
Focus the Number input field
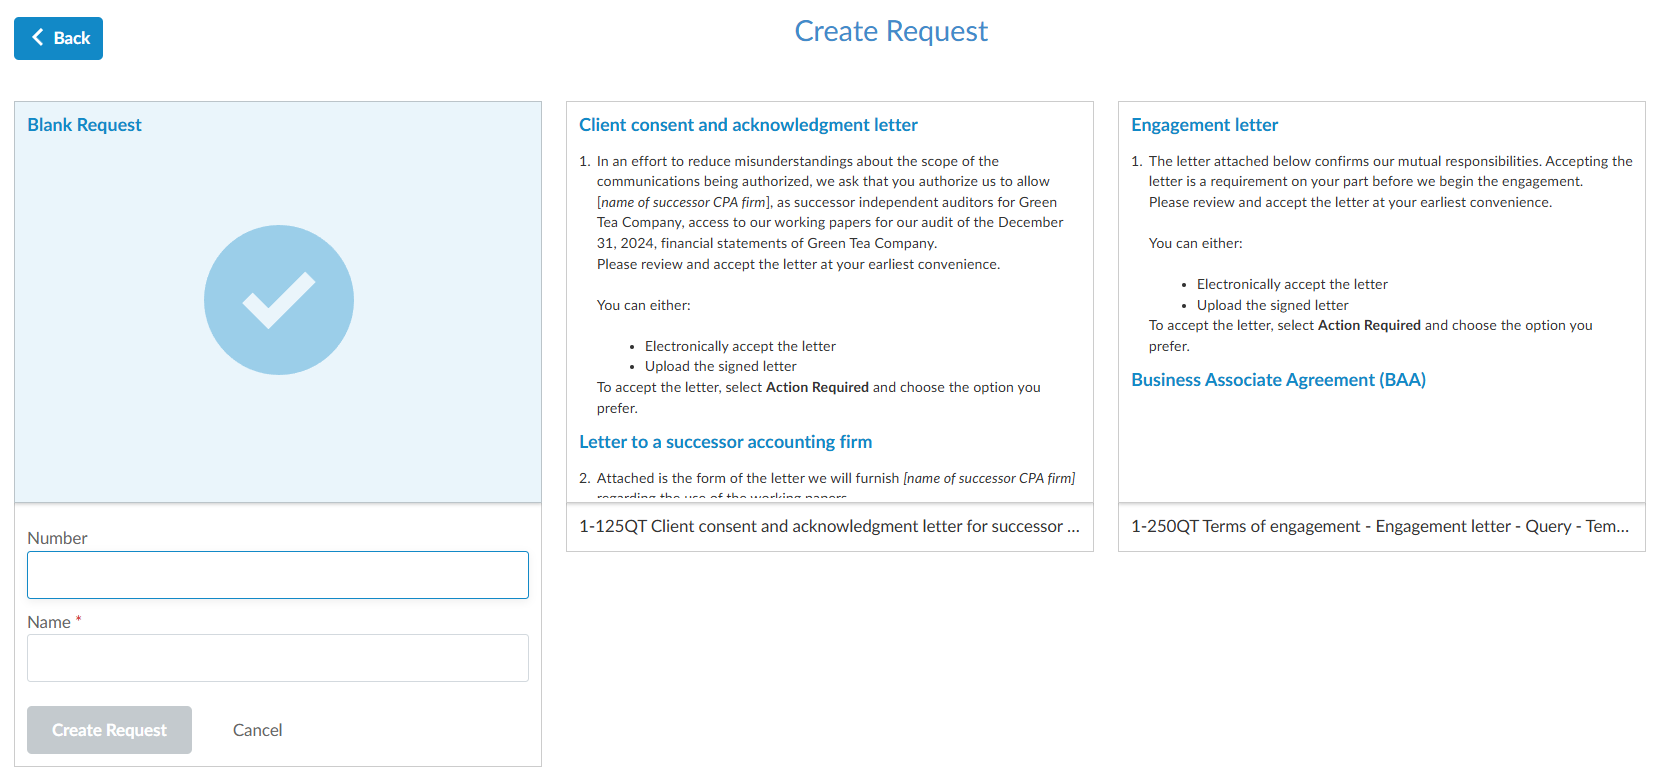pos(278,575)
